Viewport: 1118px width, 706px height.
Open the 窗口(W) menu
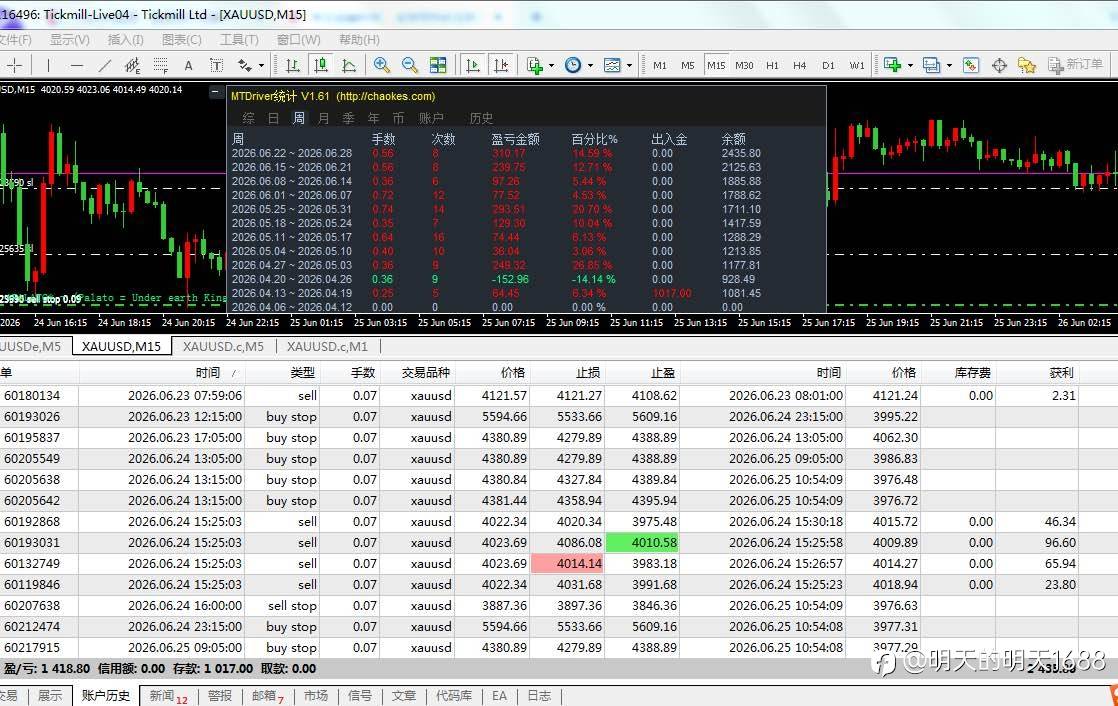299,40
